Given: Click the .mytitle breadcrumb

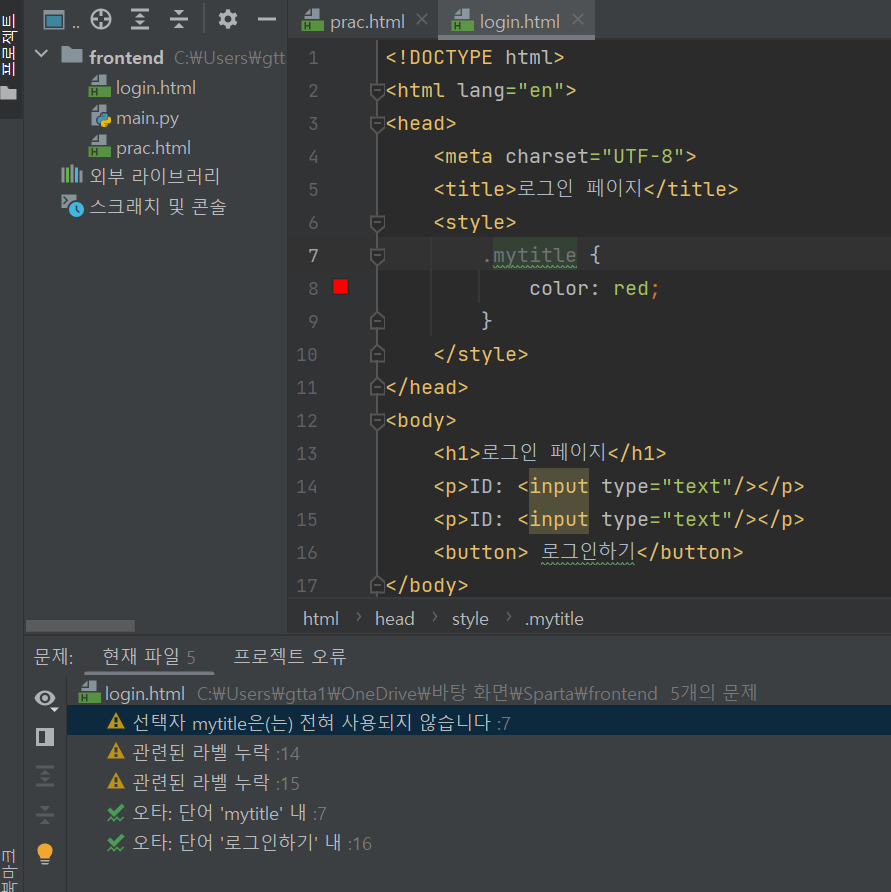Looking at the screenshot, I should [x=554, y=619].
